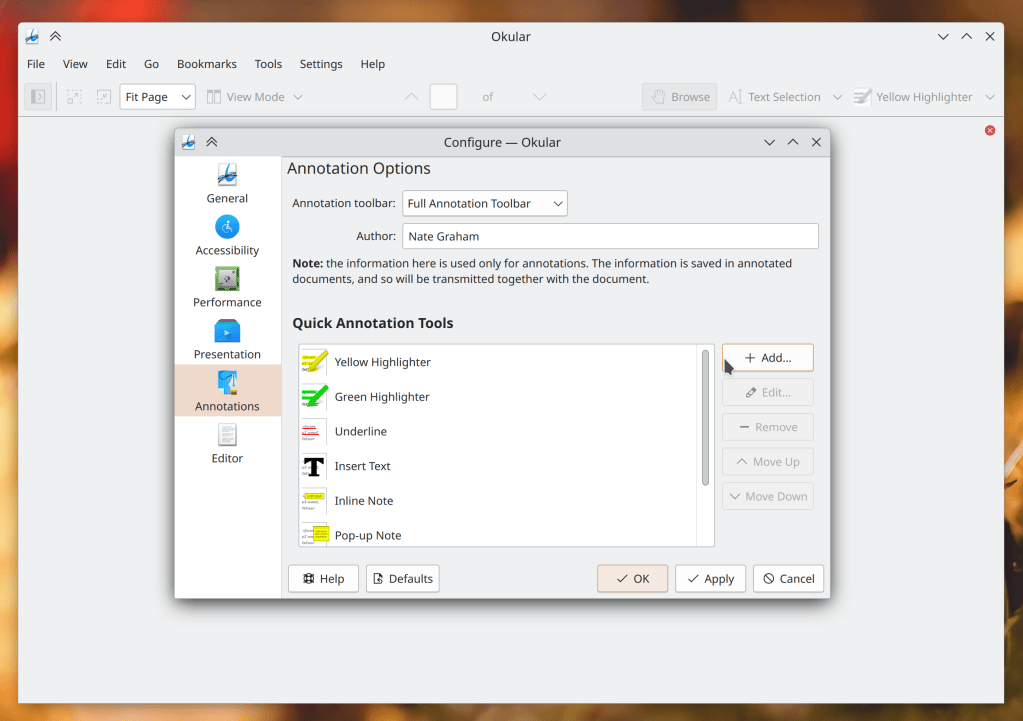
Task: Open the Editor settings page
Action: coord(227,444)
